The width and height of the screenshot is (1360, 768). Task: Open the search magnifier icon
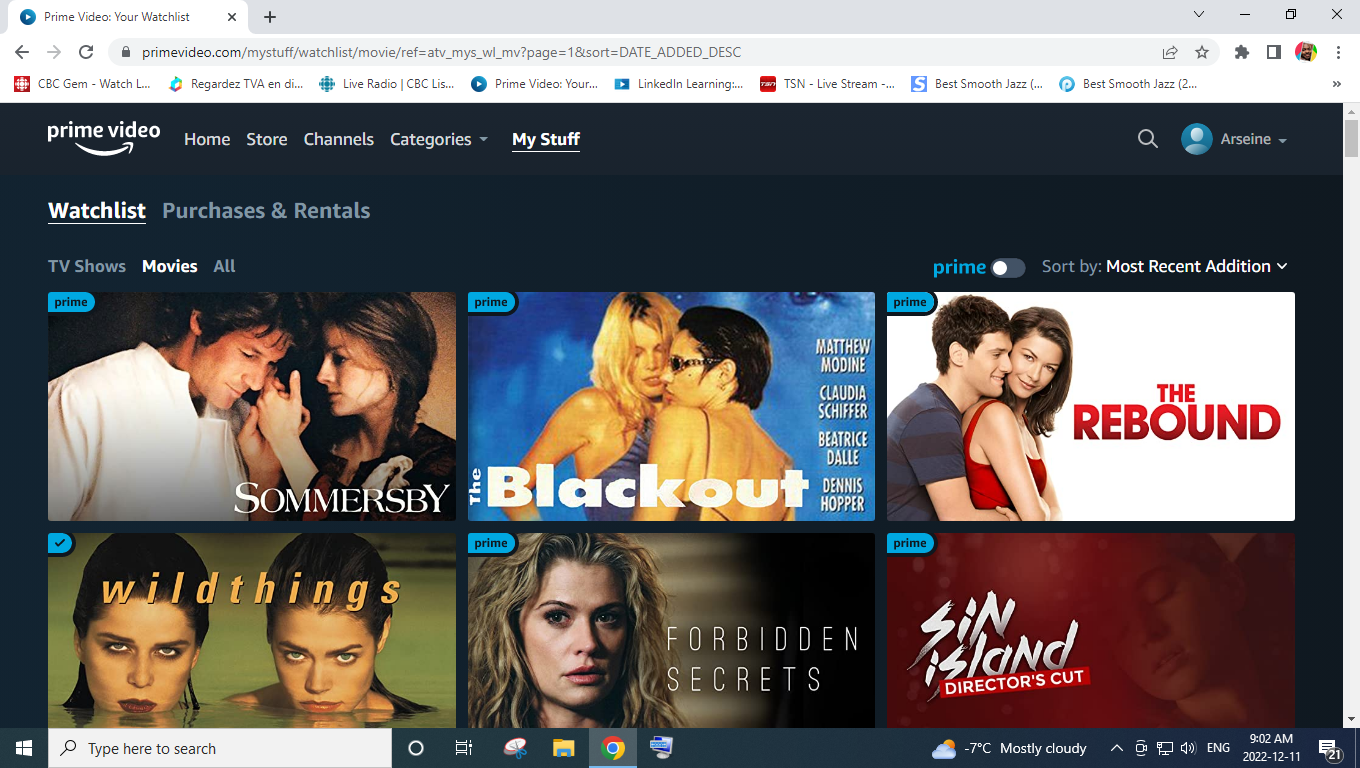[x=1147, y=139]
